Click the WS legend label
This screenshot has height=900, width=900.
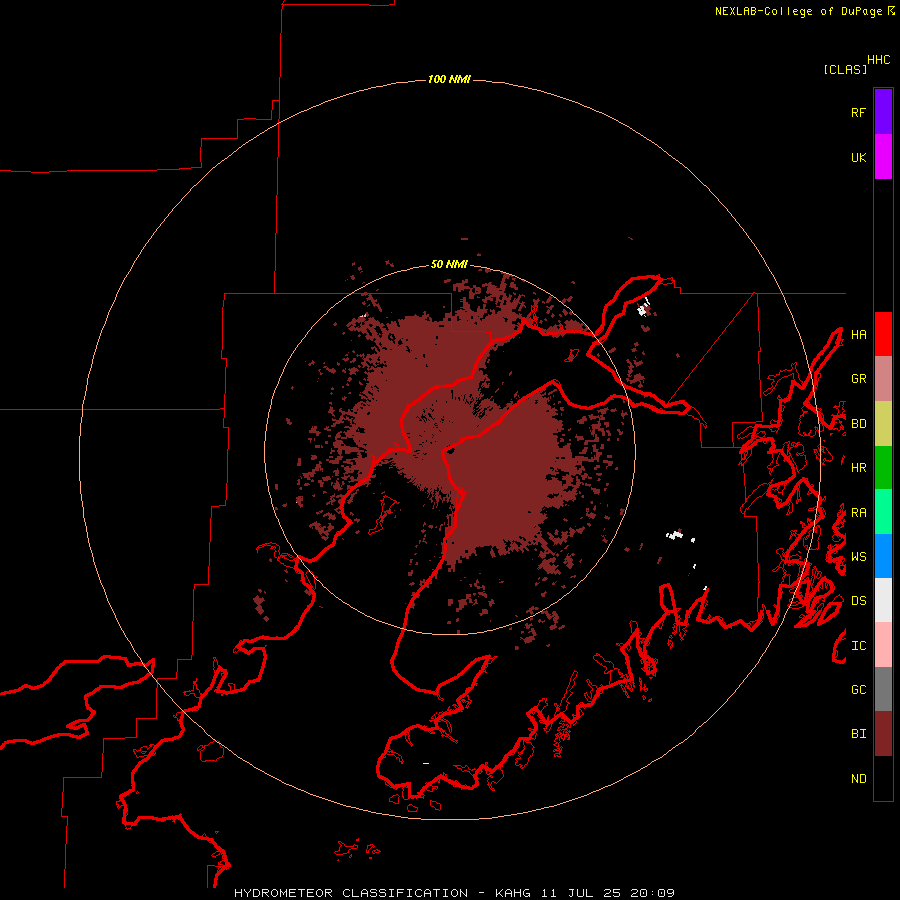pyautogui.click(x=858, y=557)
